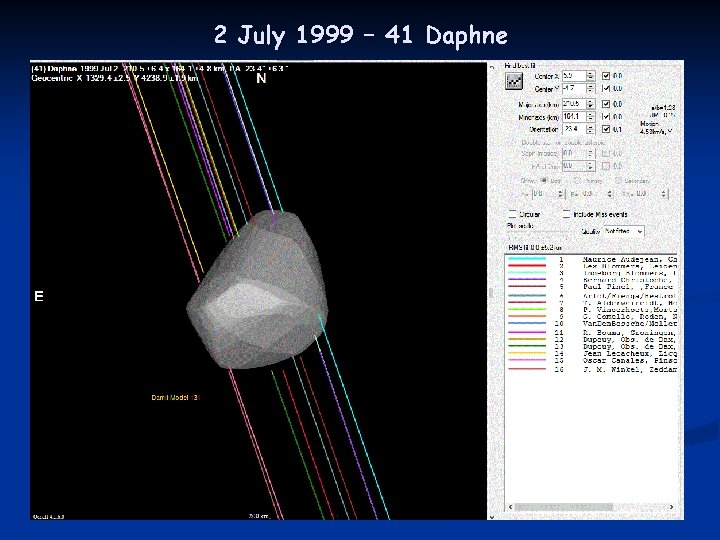This screenshot has height=540, width=720.
Task: Click the a/b=1.28 ratio readout
Action: 663,107
